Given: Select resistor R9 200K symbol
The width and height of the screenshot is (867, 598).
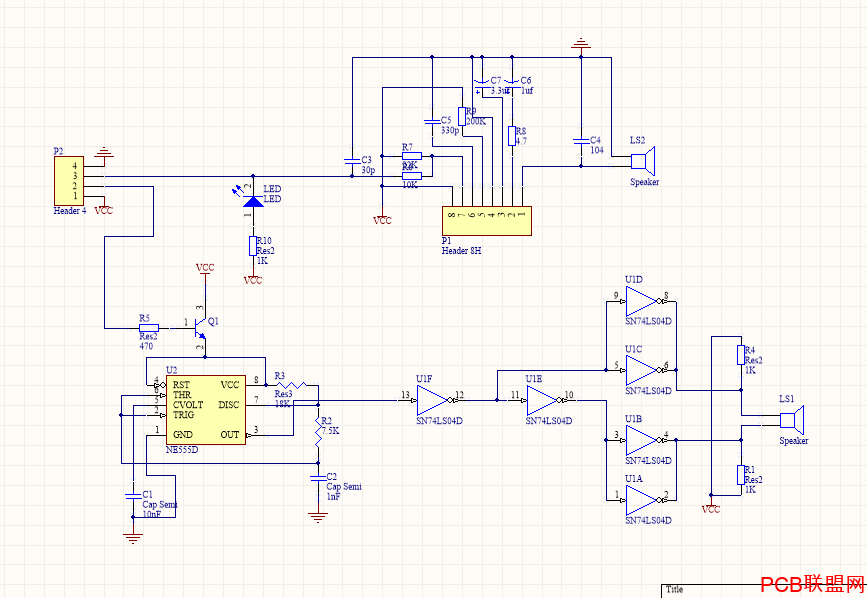Looking at the screenshot, I should coord(462,116).
